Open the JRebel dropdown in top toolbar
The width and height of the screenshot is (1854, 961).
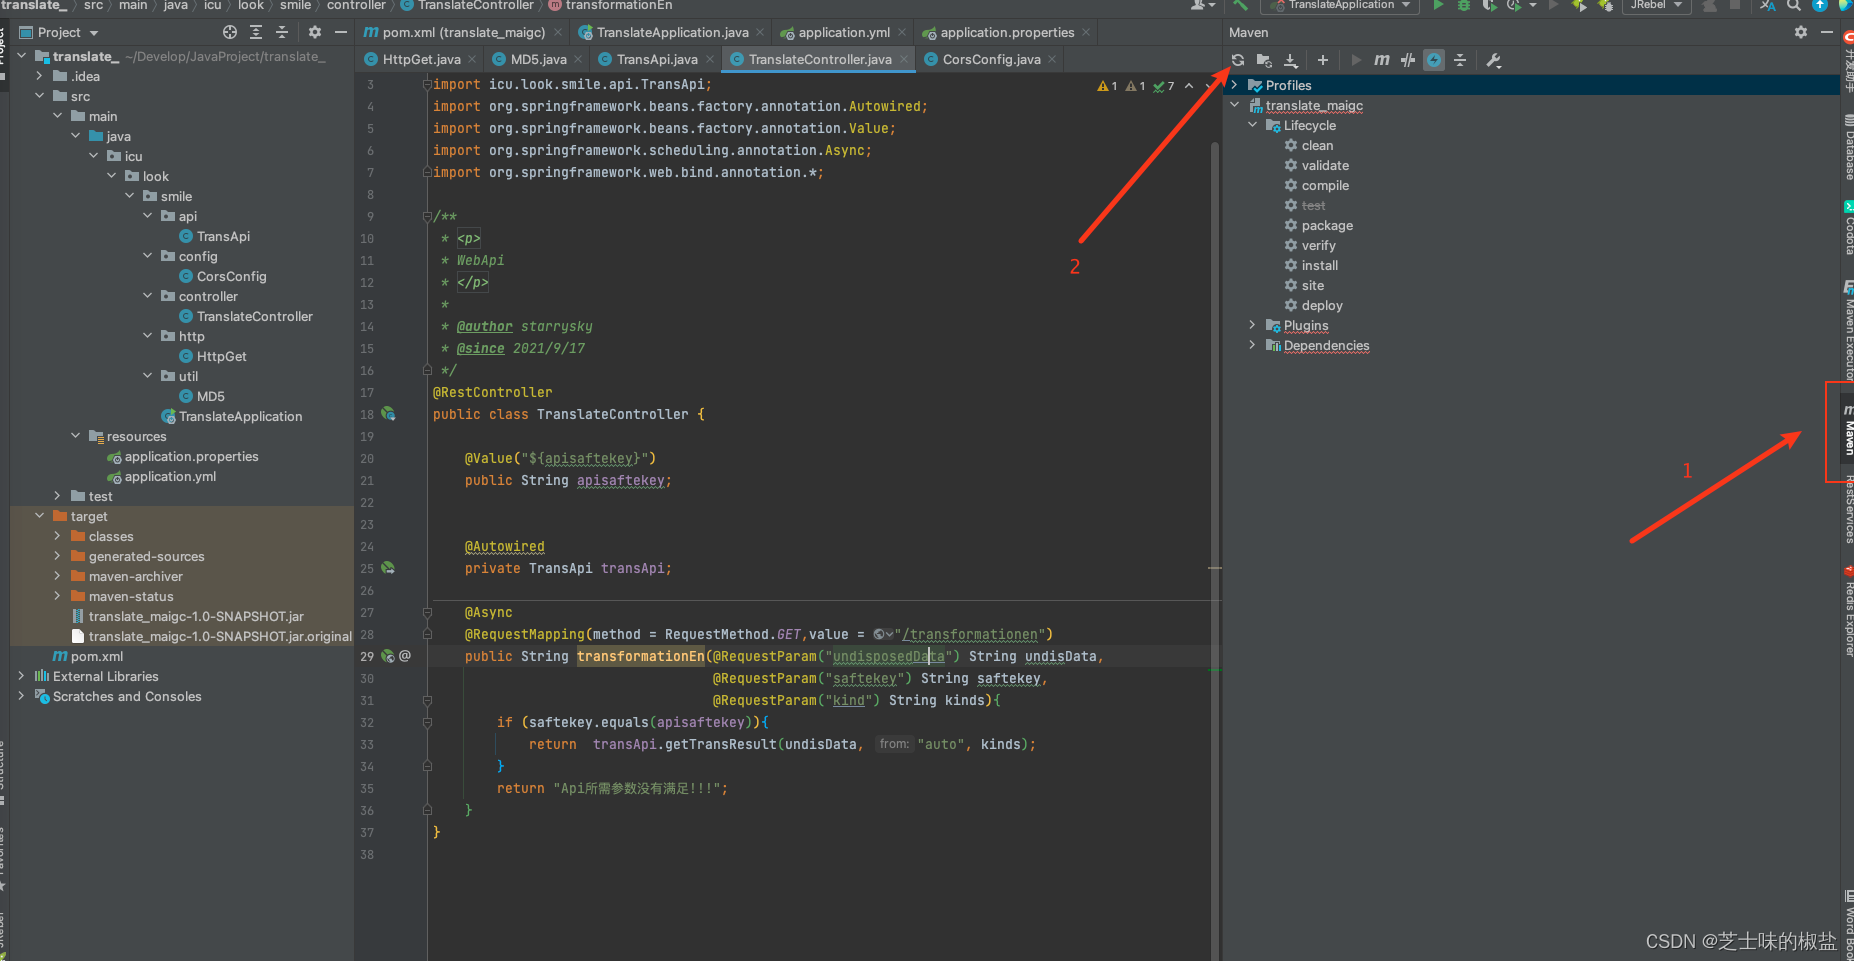[x=1656, y=5]
